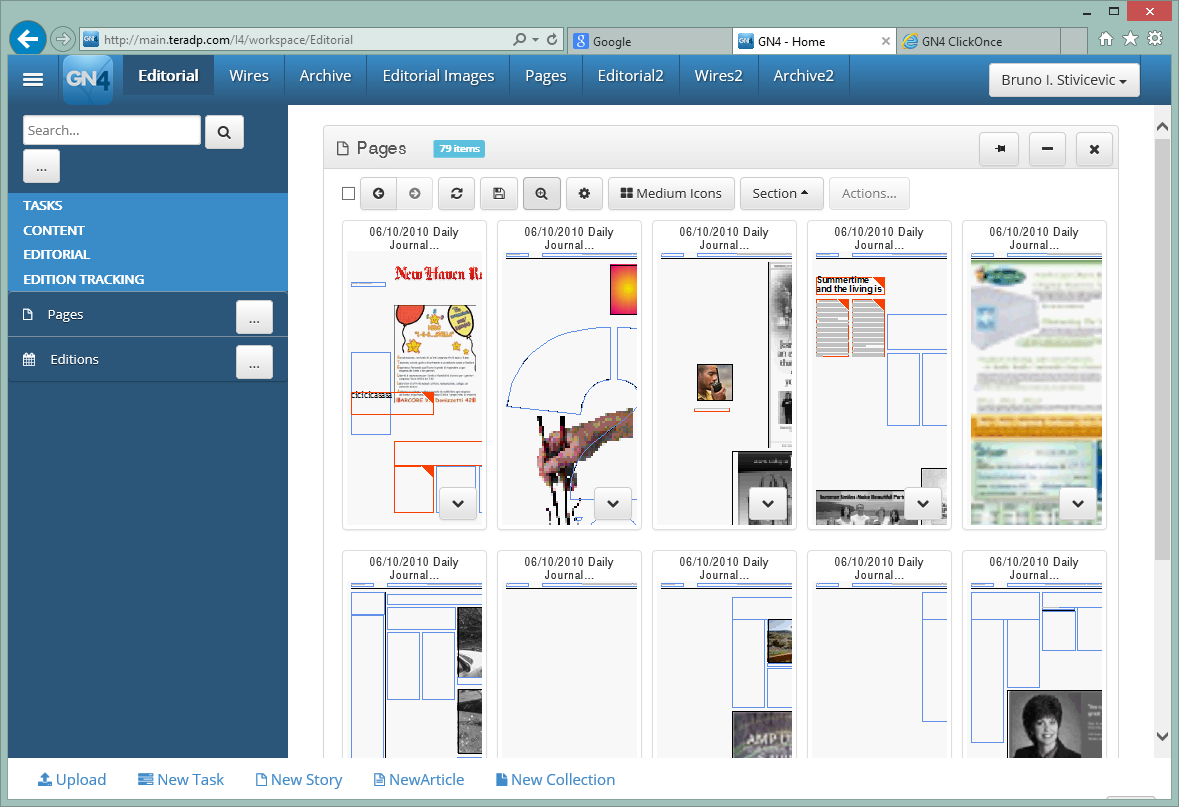Open the address-bar search dropdown arrow
This screenshot has height=807, width=1179.
click(535, 39)
